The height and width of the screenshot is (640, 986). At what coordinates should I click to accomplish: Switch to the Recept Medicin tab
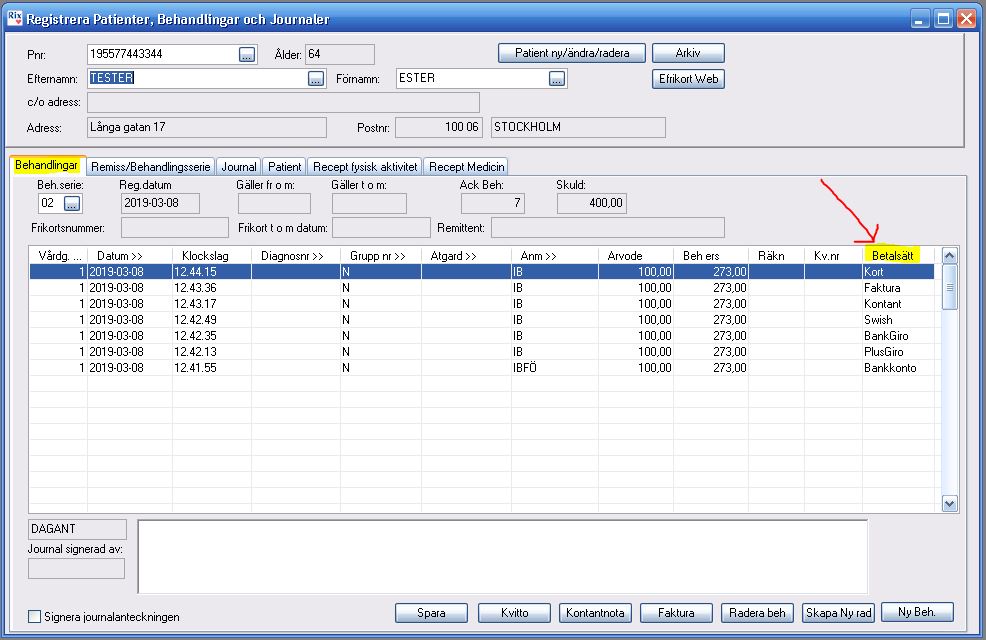[x=467, y=167]
